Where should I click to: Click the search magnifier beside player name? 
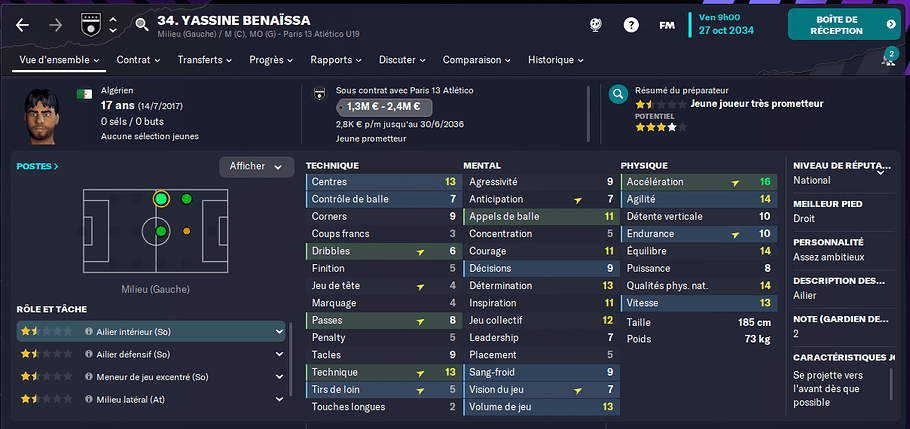coord(142,24)
